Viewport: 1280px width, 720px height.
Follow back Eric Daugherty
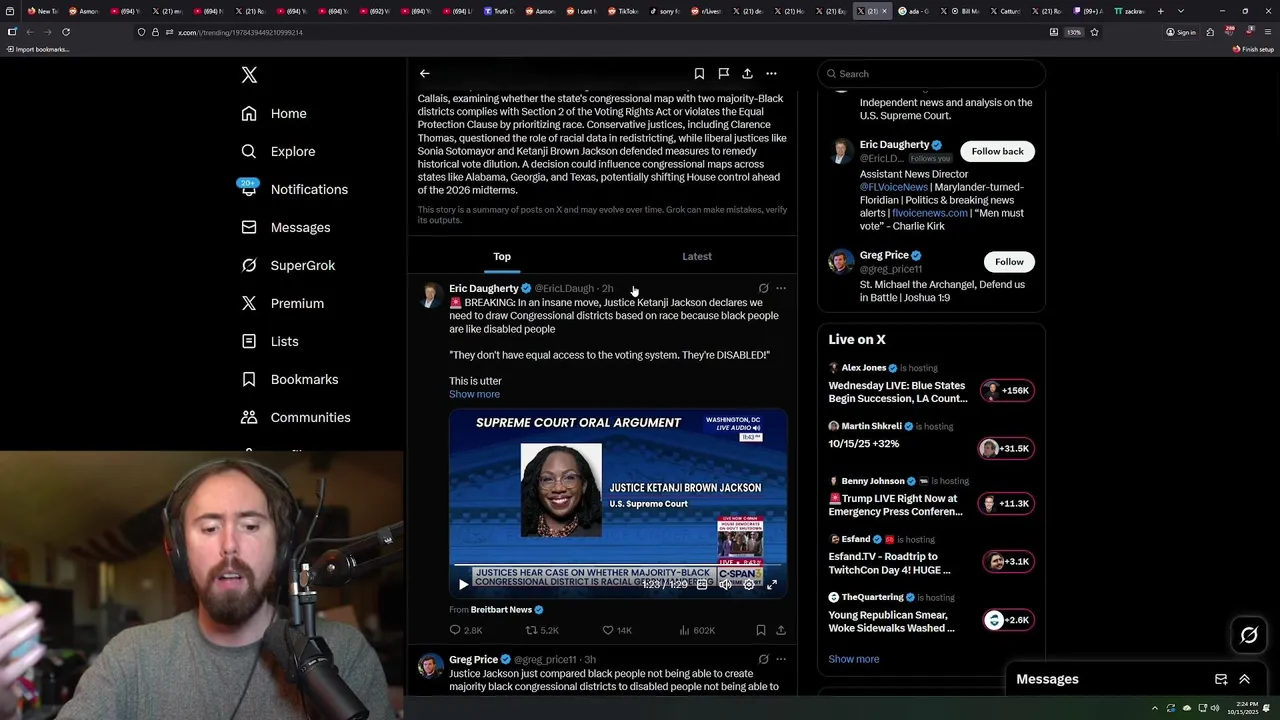[x=998, y=151]
